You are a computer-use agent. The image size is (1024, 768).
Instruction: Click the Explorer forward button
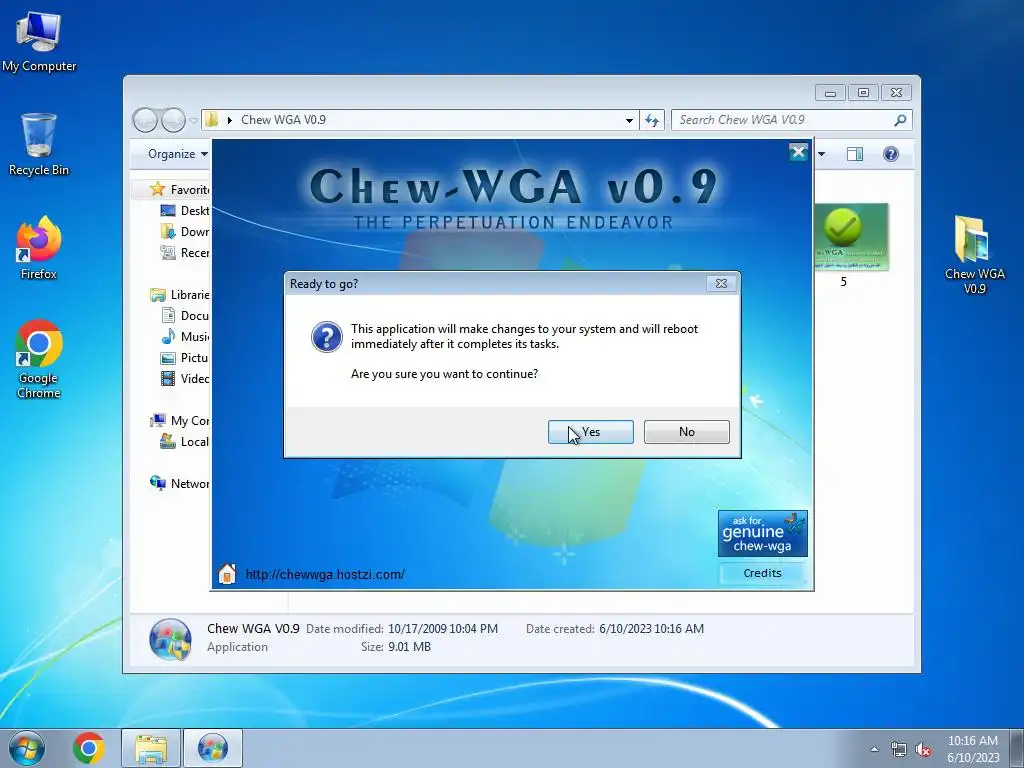click(x=173, y=120)
